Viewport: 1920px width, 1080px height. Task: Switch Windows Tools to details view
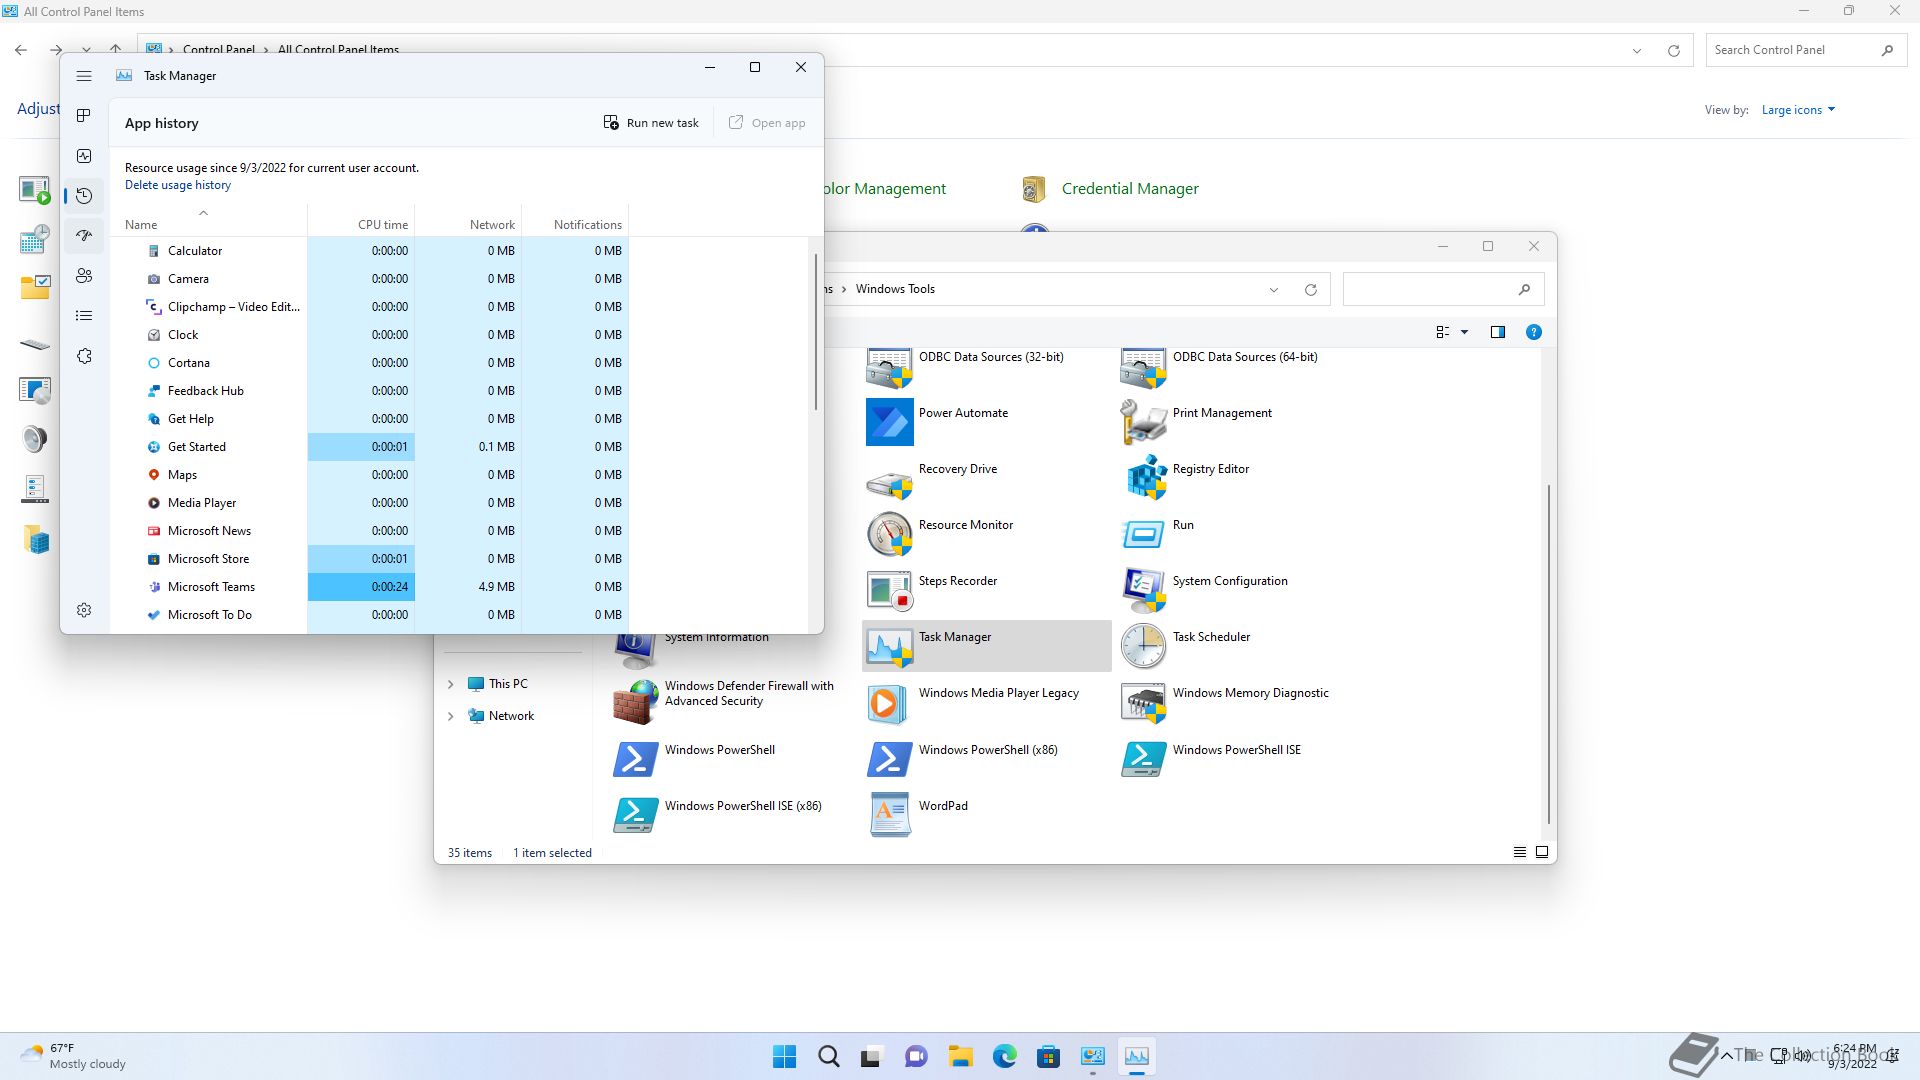[1519, 852]
